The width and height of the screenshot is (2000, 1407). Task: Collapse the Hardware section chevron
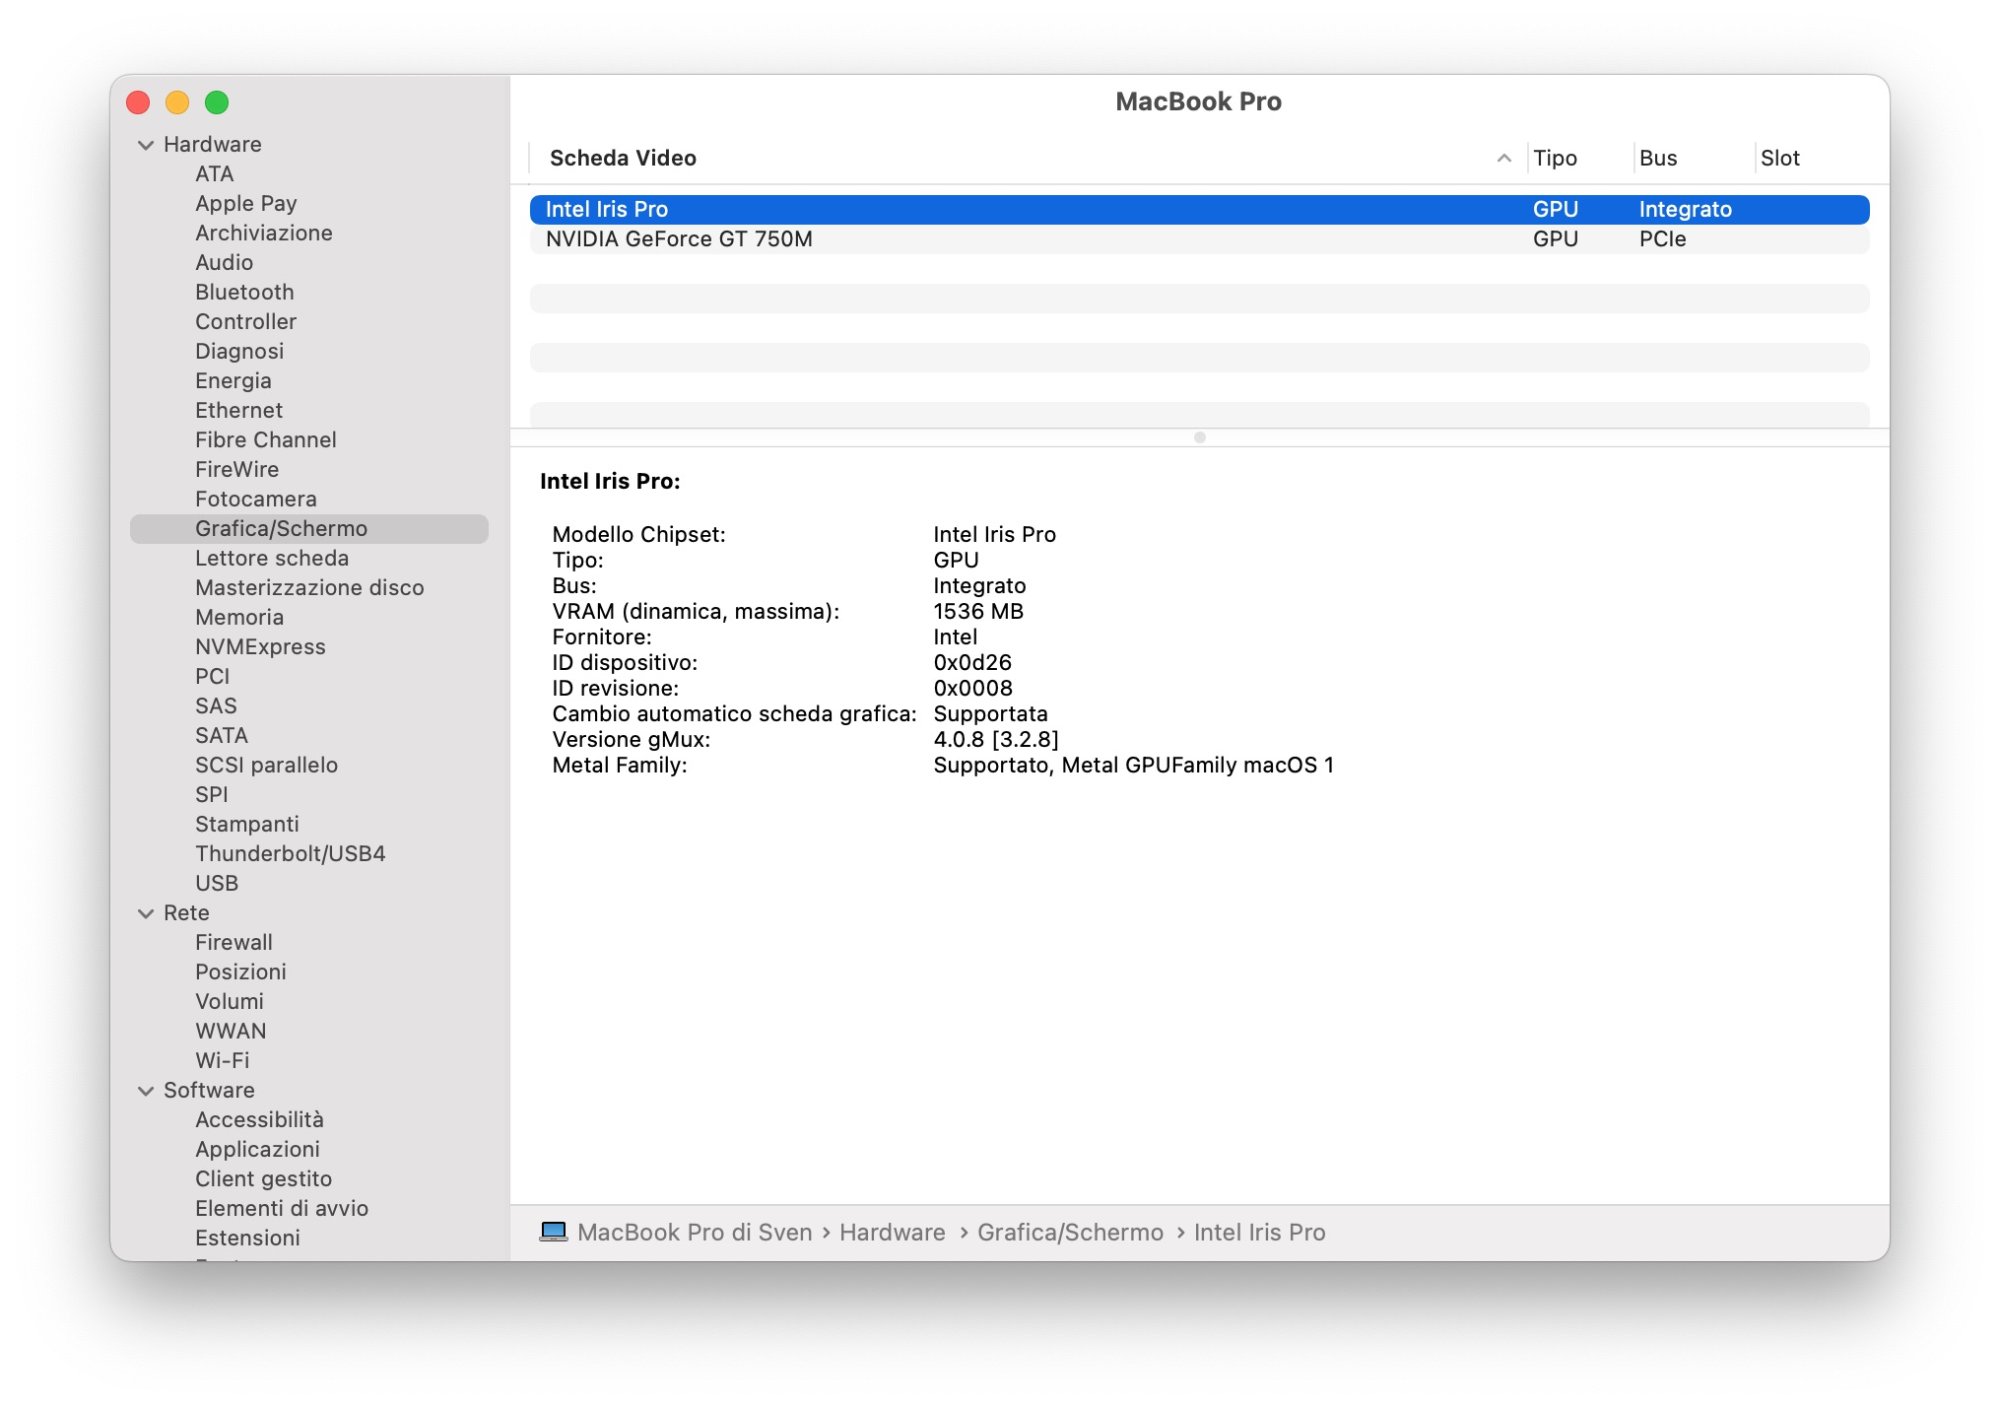(x=146, y=145)
